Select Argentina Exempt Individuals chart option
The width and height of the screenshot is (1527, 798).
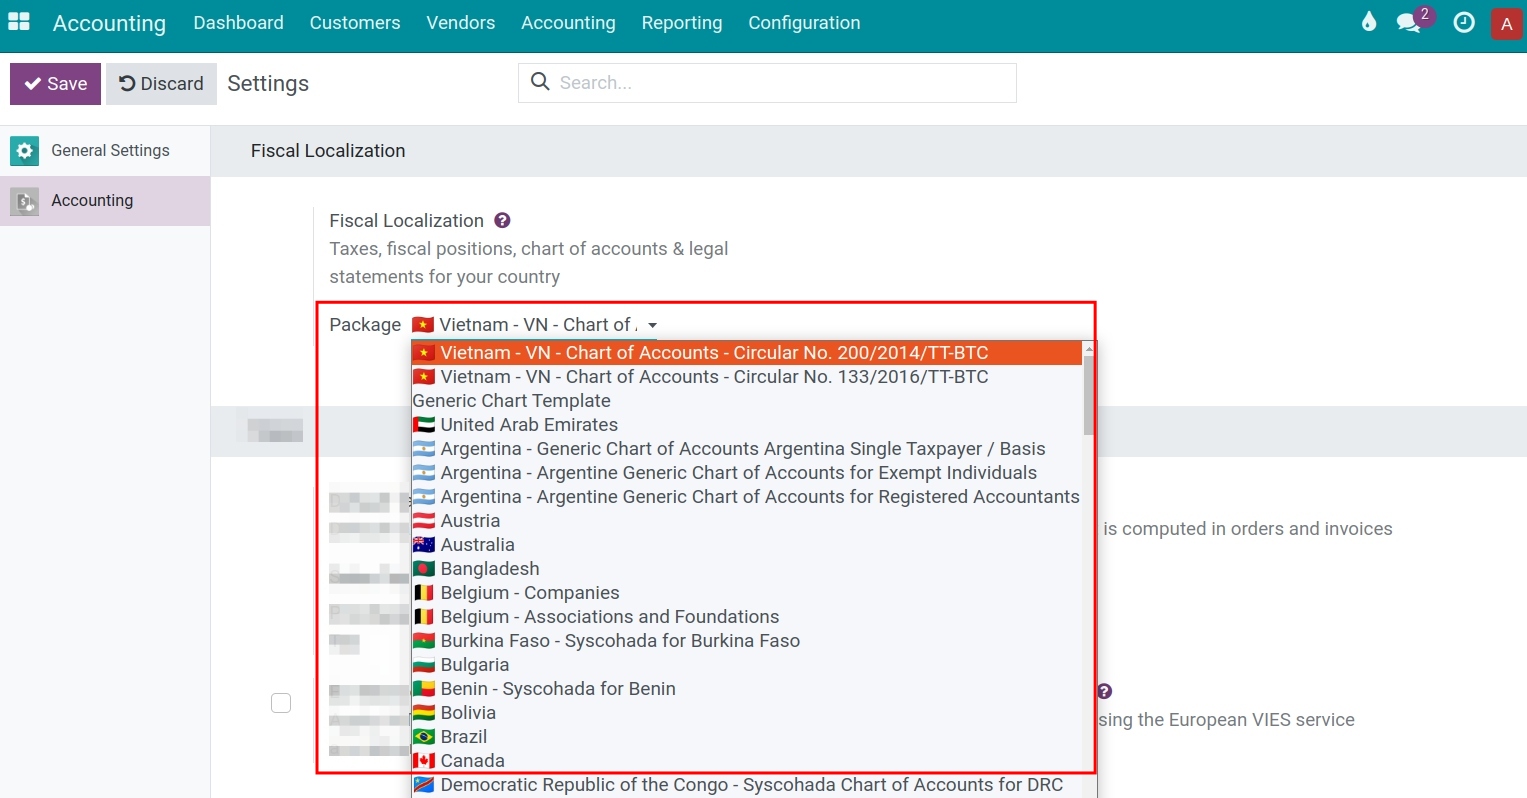pyautogui.click(x=747, y=473)
